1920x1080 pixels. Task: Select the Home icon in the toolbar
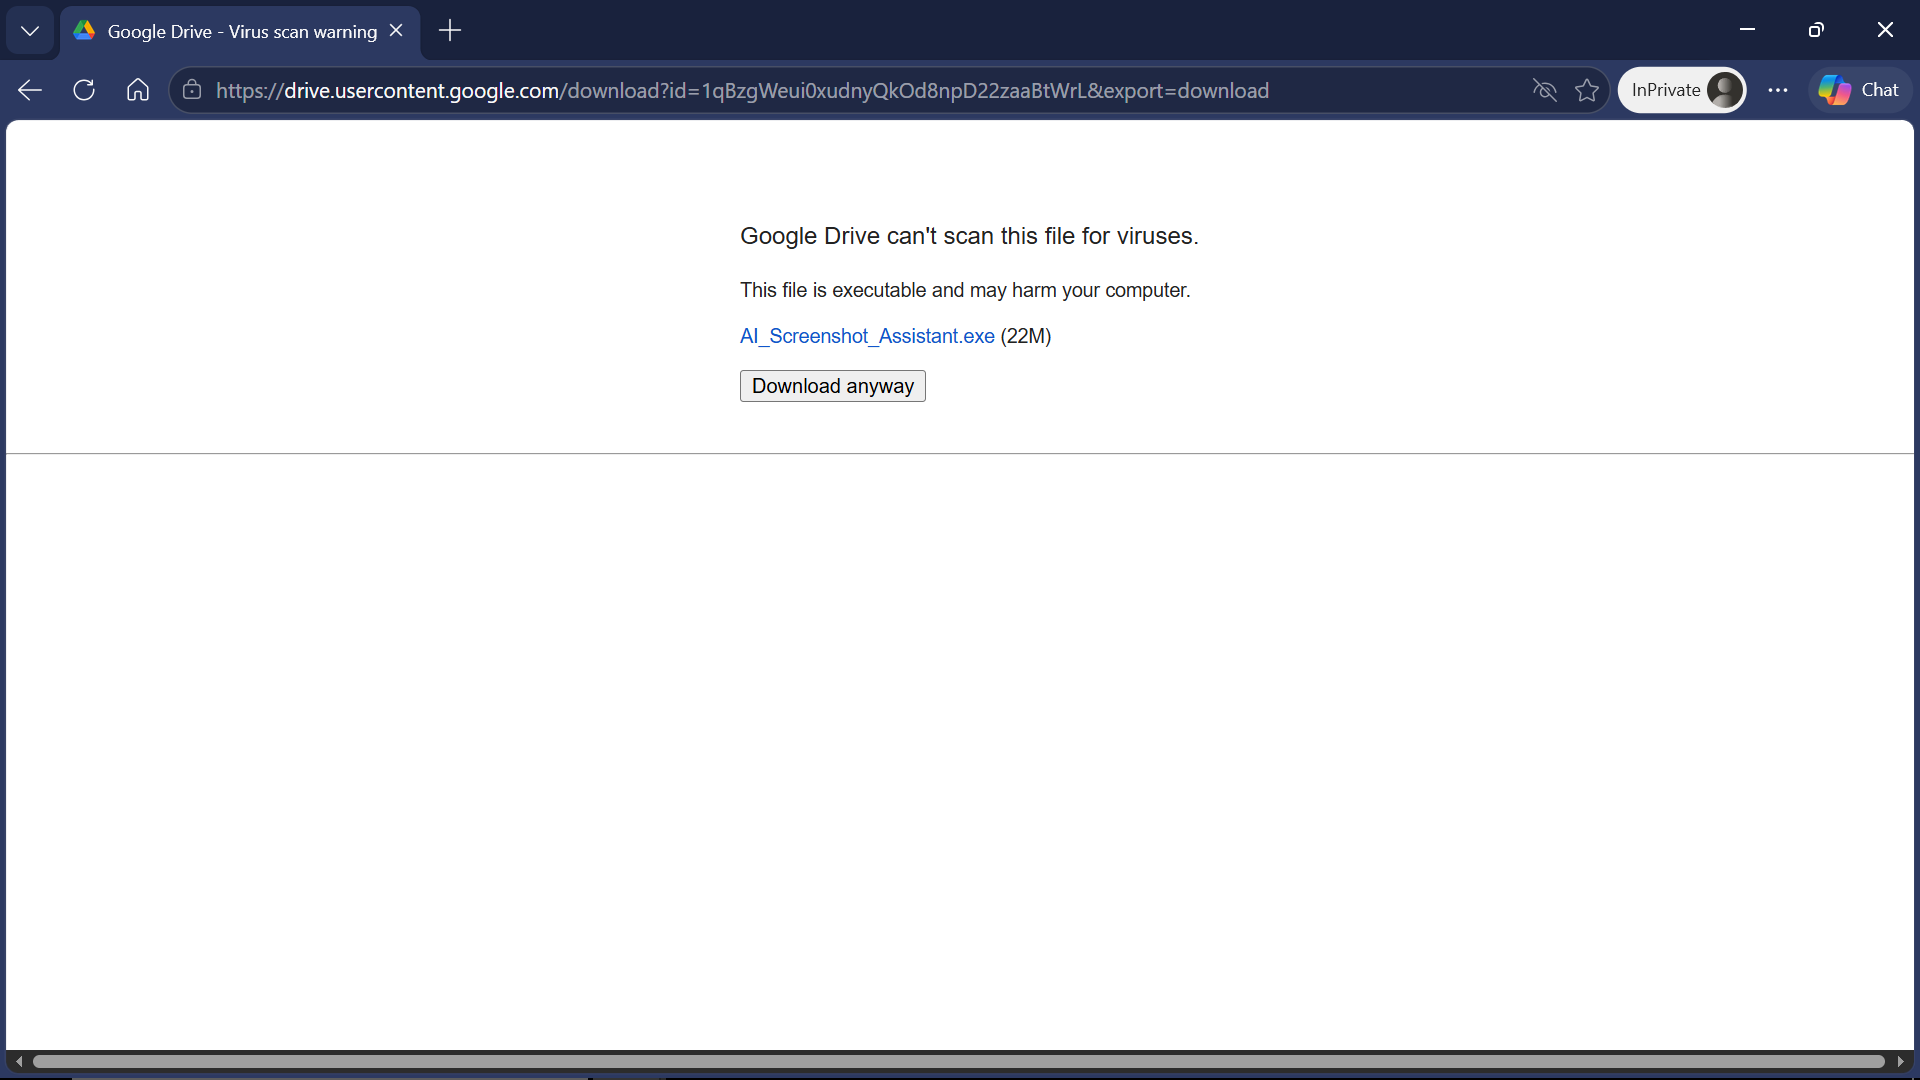click(x=137, y=90)
